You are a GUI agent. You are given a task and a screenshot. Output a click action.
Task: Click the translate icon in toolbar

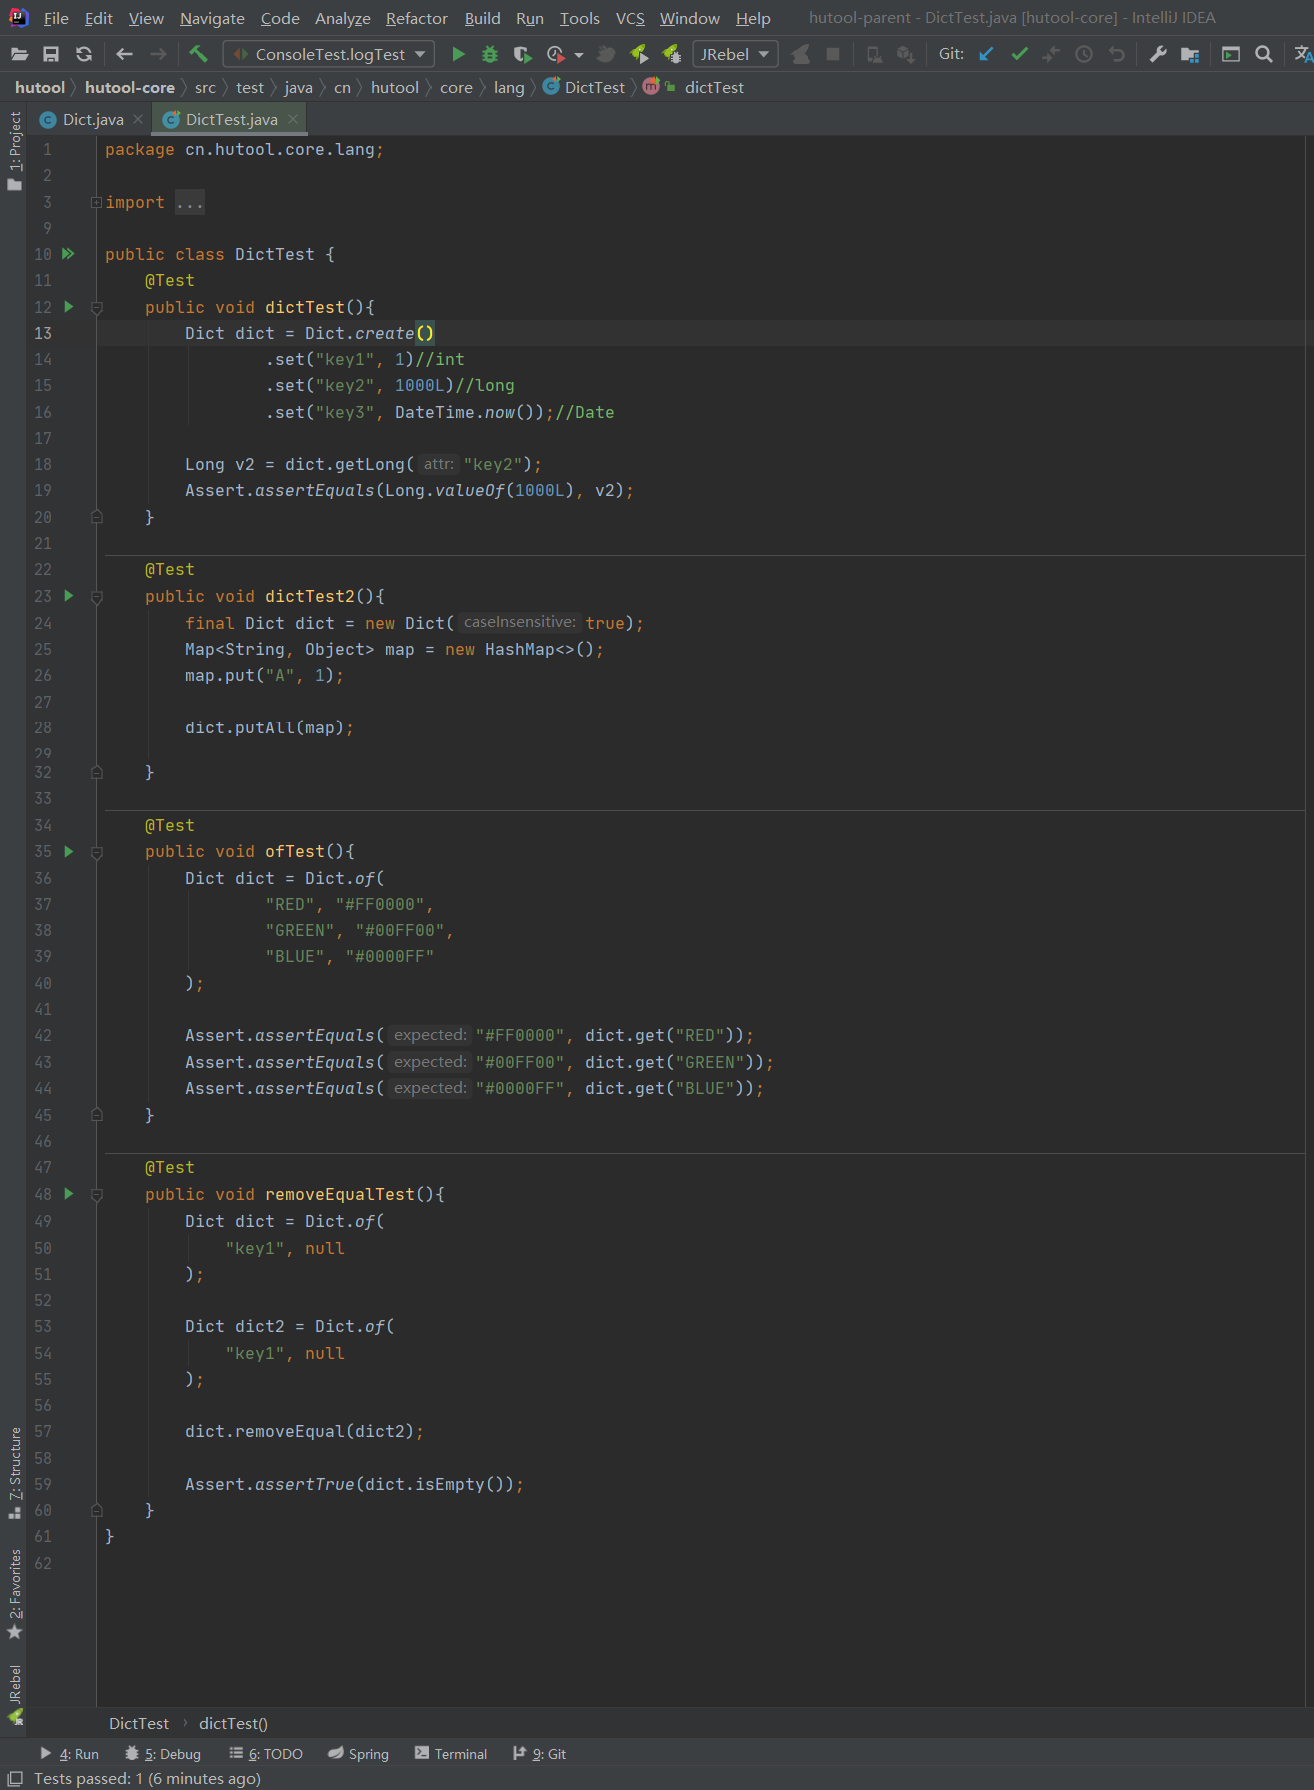[1303, 54]
